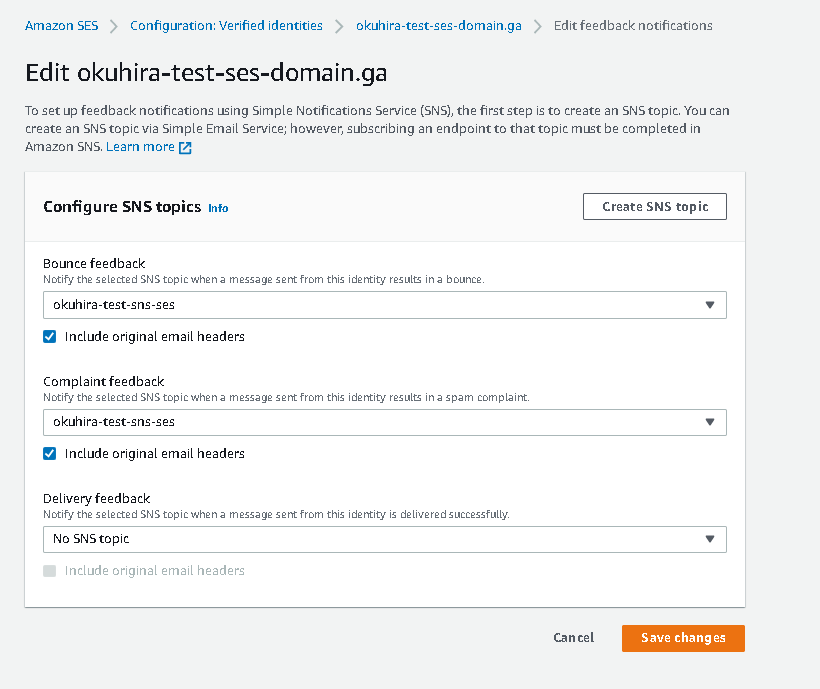Go to Amazon SES breadcrumb
820x689 pixels.
point(61,26)
